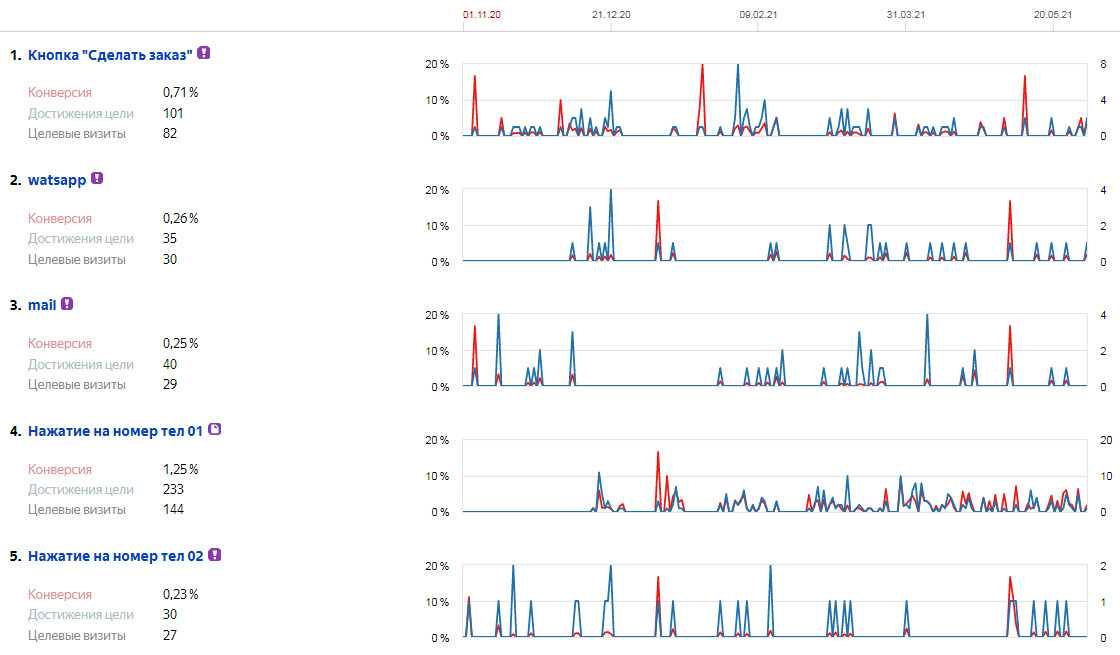This screenshot has height=655, width=1120.
Task: Click target visits value 82
Action: pos(170,134)
